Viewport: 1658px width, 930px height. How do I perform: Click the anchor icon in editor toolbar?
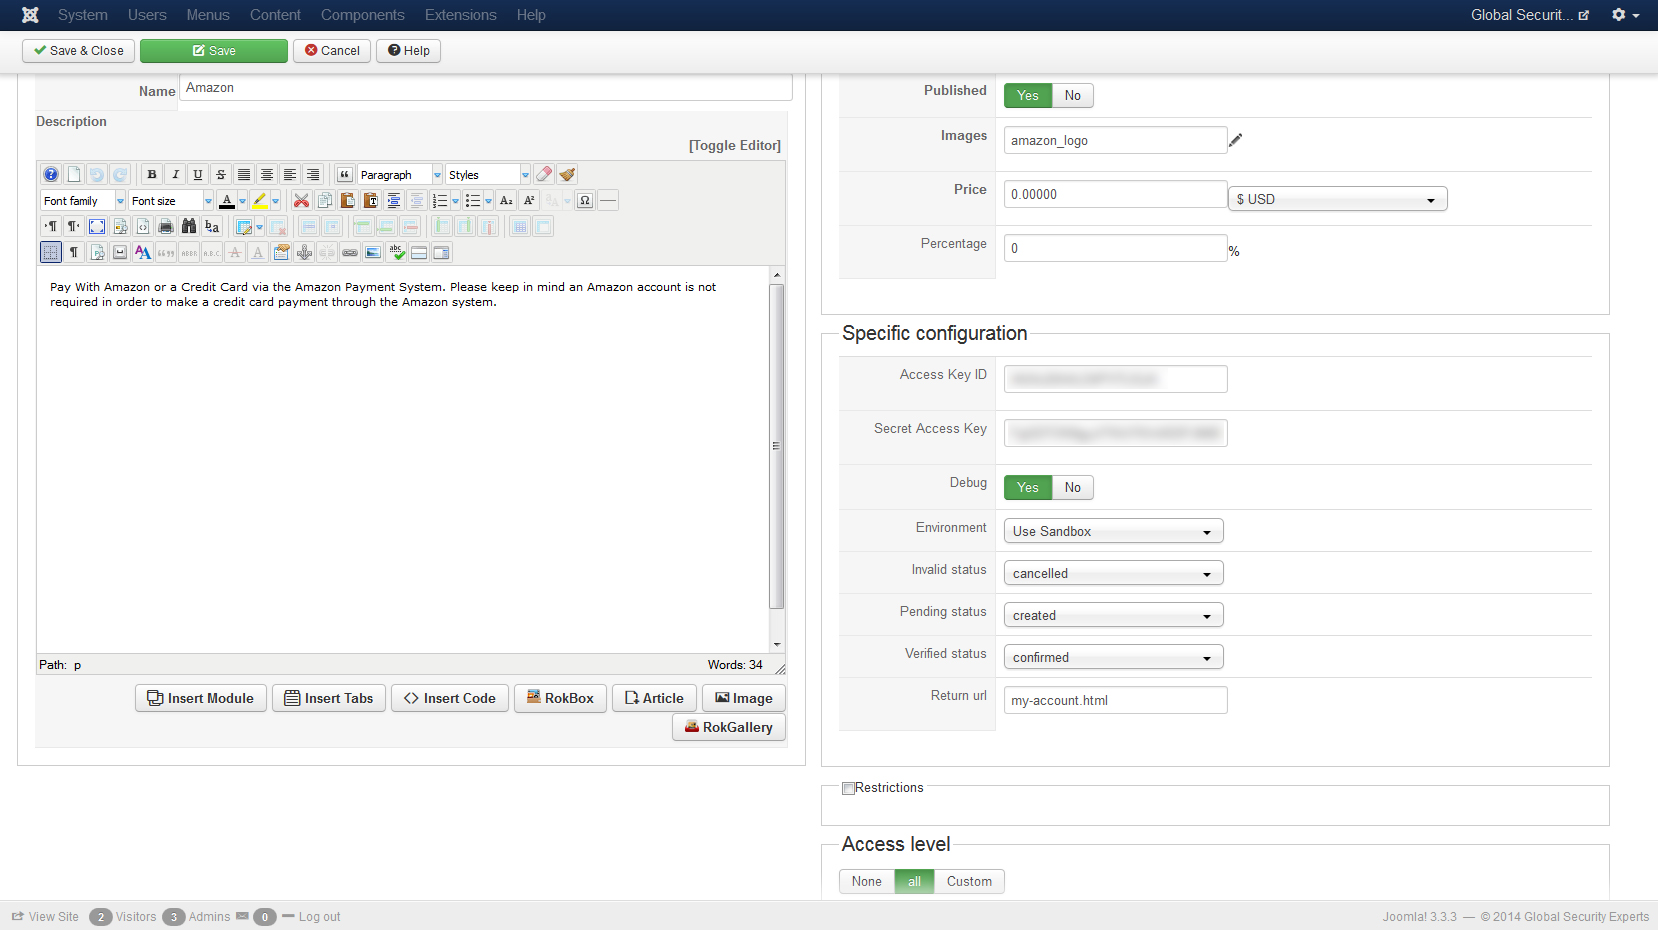[304, 252]
